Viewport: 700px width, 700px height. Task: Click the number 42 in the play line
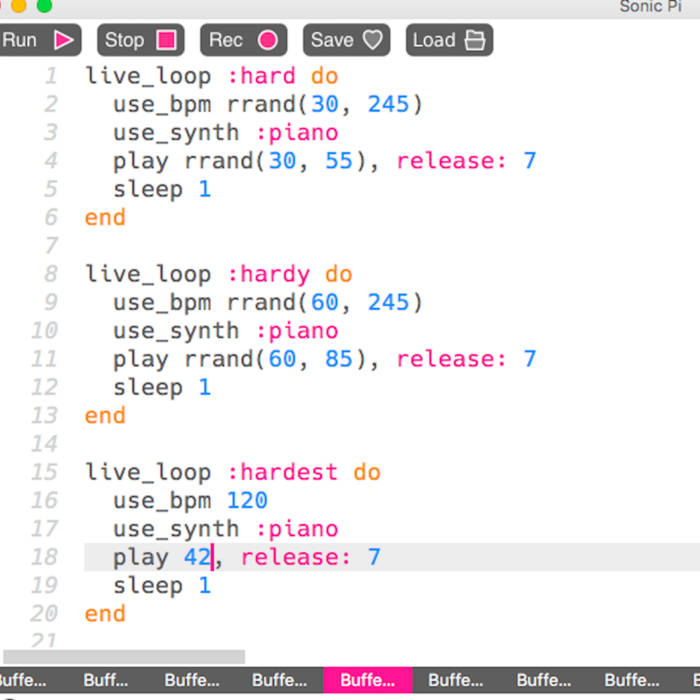click(196, 557)
